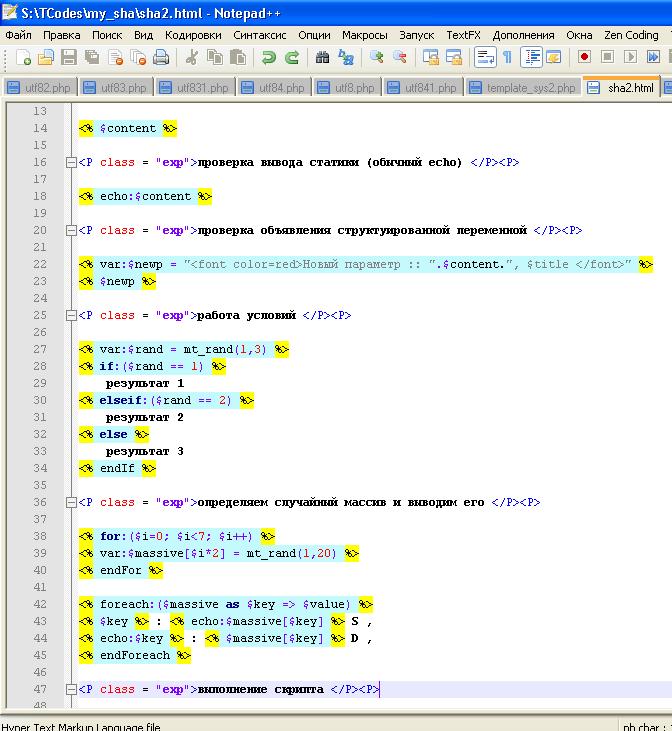Image resolution: width=672 pixels, height=731 pixels.
Task: Open user defined language icon
Action: [554, 57]
